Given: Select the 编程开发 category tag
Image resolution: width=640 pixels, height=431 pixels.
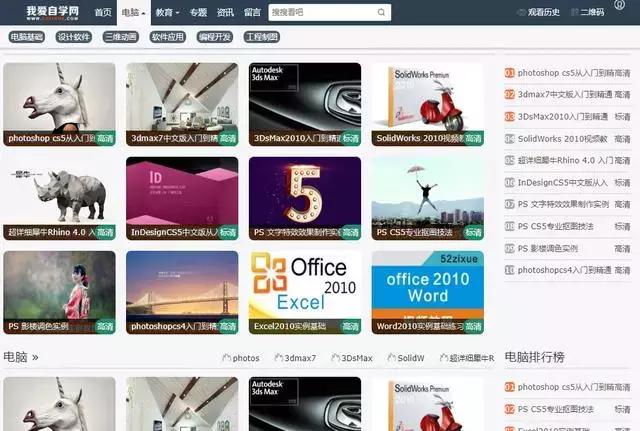Looking at the screenshot, I should [x=214, y=37].
